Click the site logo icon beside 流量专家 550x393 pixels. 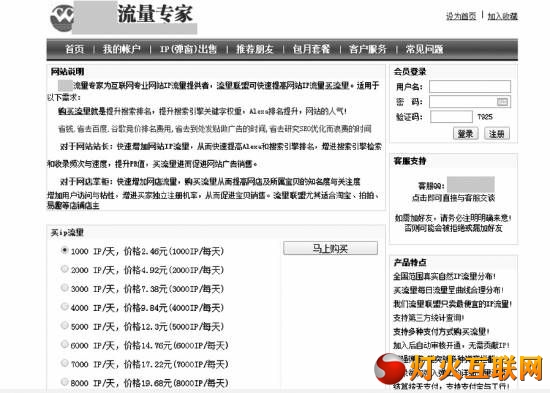click(x=62, y=18)
